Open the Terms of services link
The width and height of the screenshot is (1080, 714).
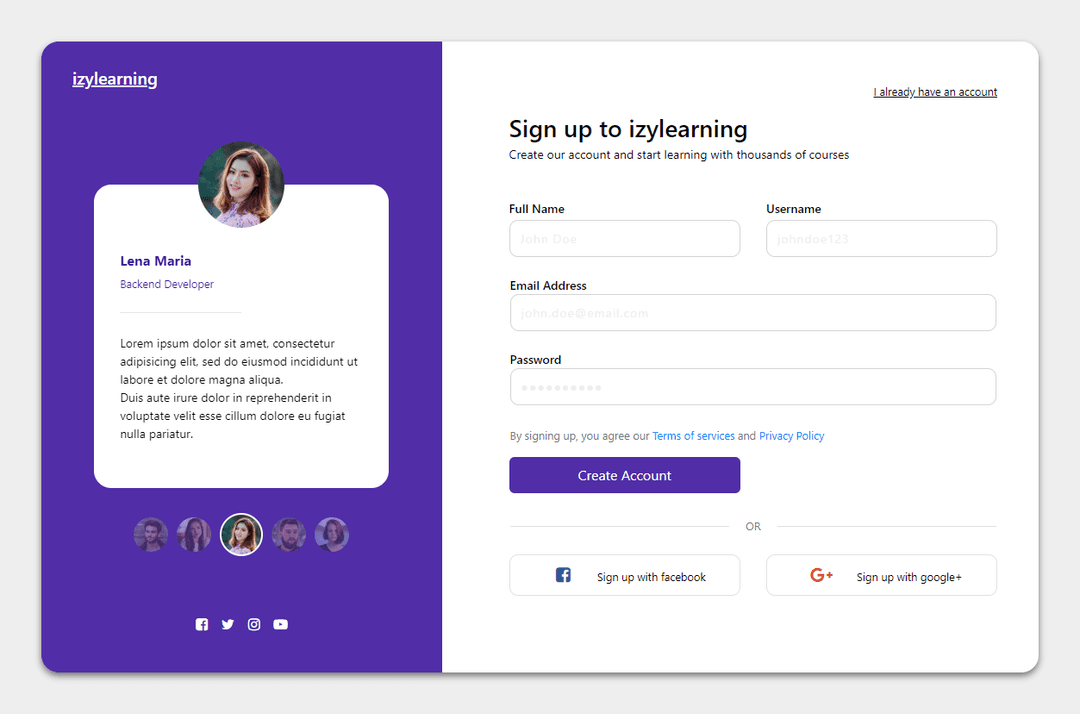point(693,435)
